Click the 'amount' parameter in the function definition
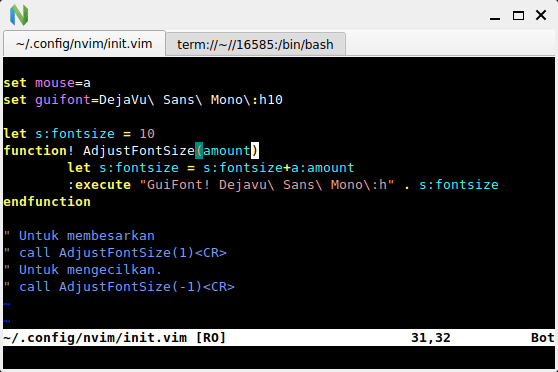 (x=227, y=151)
